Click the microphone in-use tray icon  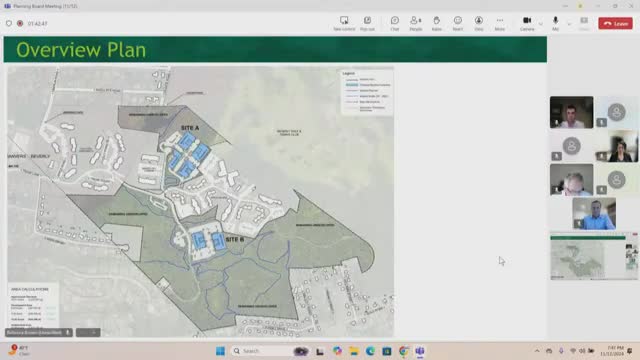(x=561, y=351)
